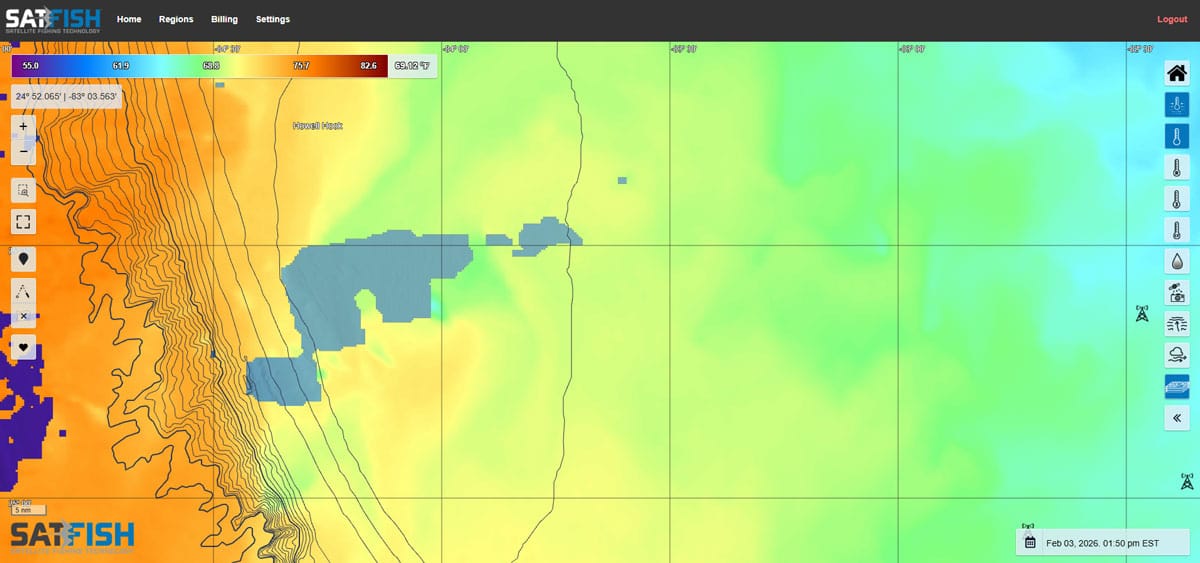
Task: Enter fullscreen map view
Action: tap(24, 221)
